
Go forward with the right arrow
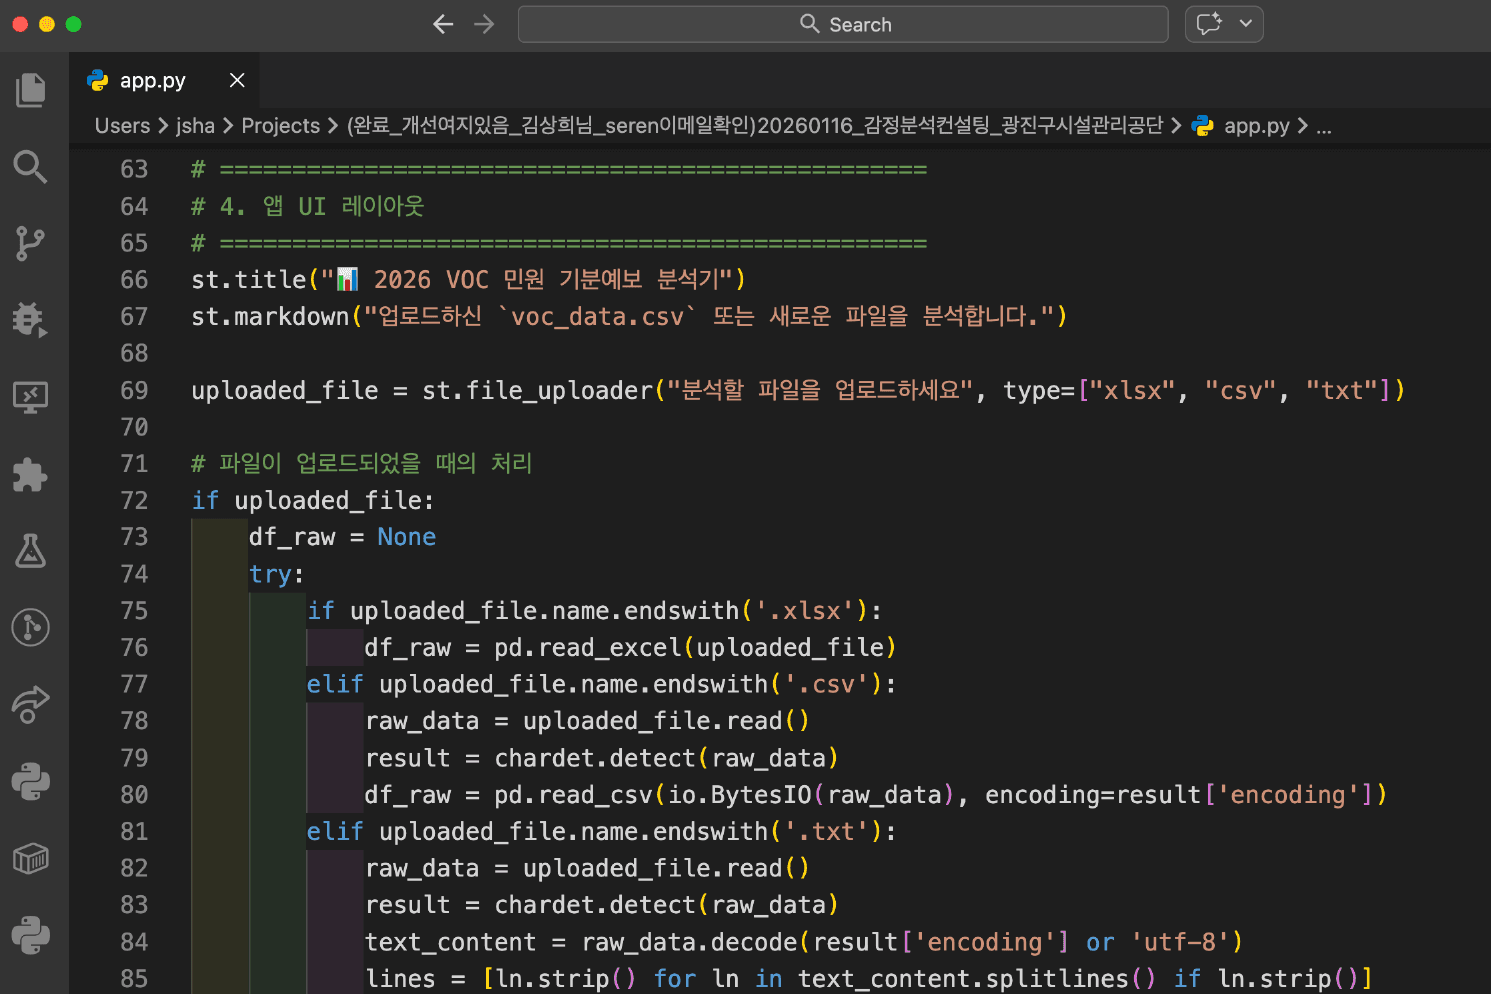pyautogui.click(x=485, y=24)
